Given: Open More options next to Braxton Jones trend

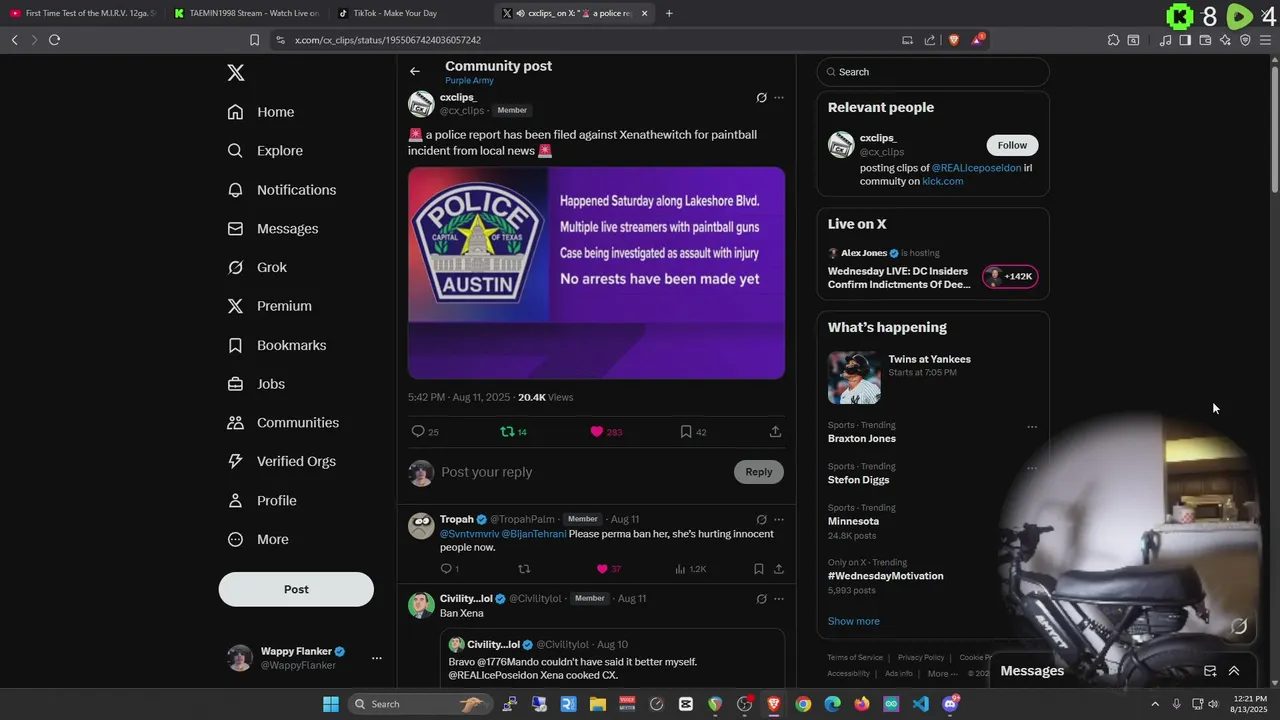Looking at the screenshot, I should pyautogui.click(x=1032, y=427).
